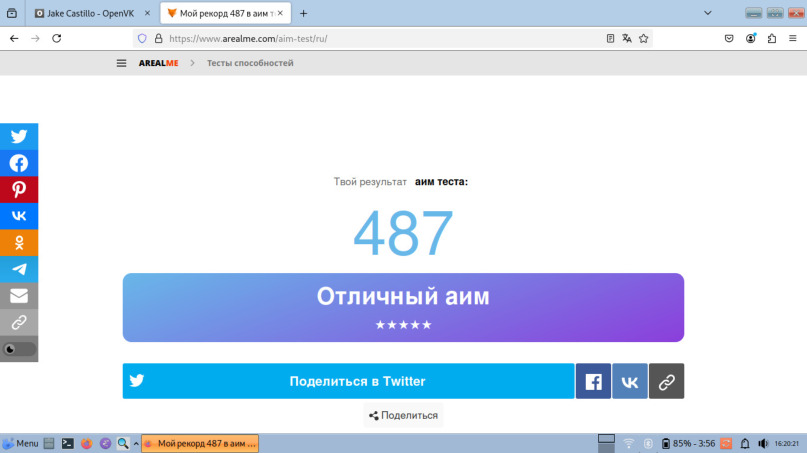Show desktop taskbar icon

click(49, 443)
